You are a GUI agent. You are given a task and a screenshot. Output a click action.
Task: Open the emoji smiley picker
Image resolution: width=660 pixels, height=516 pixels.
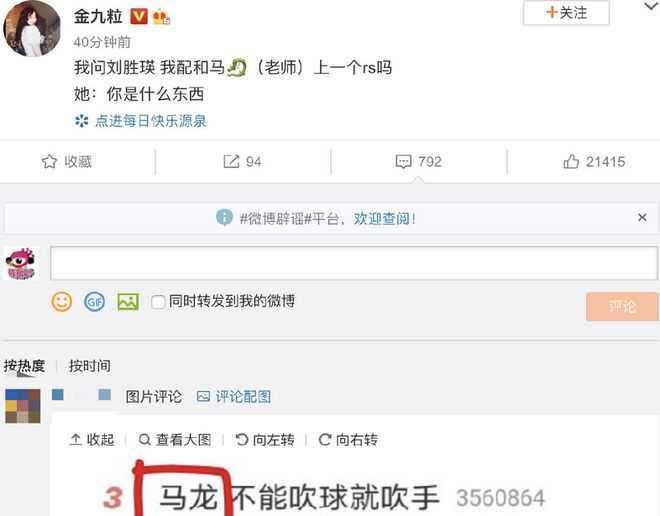click(62, 302)
